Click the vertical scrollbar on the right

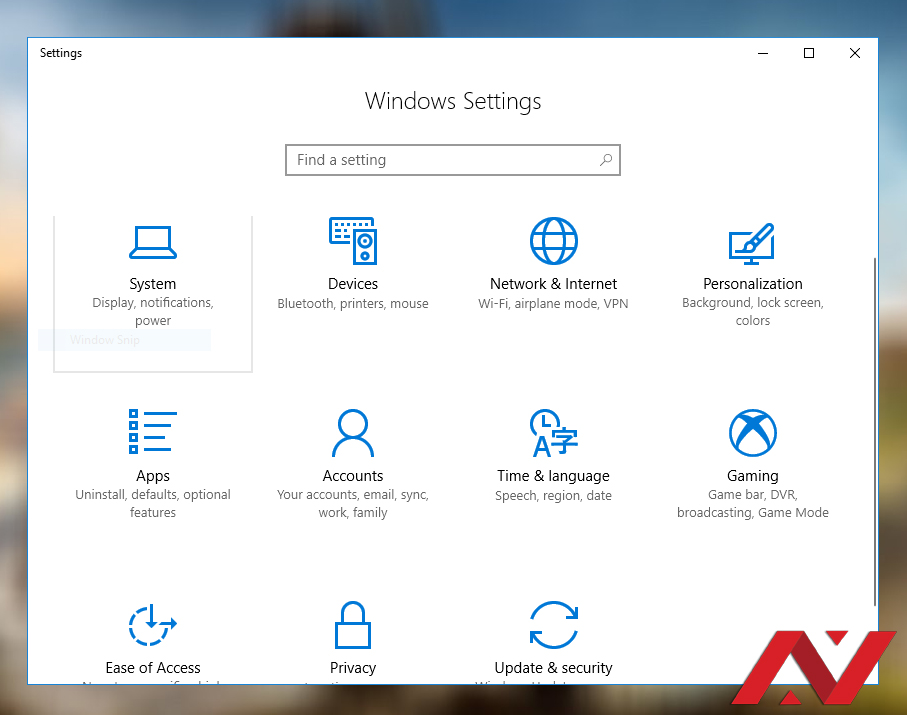(x=875, y=430)
